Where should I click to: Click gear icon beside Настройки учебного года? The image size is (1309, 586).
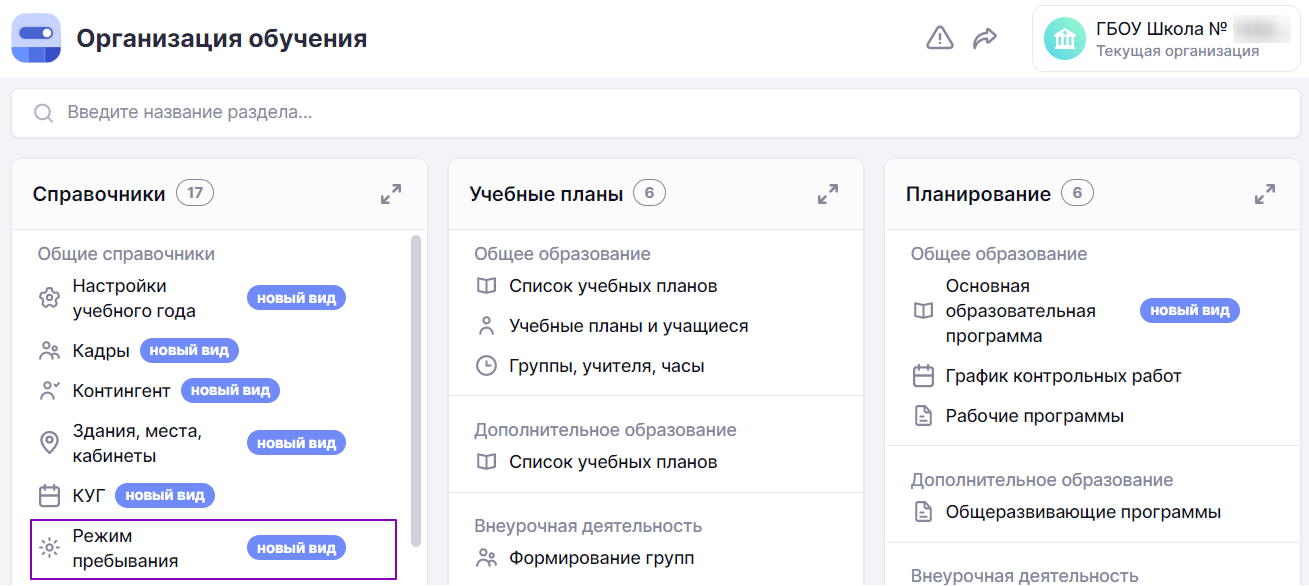click(49, 298)
